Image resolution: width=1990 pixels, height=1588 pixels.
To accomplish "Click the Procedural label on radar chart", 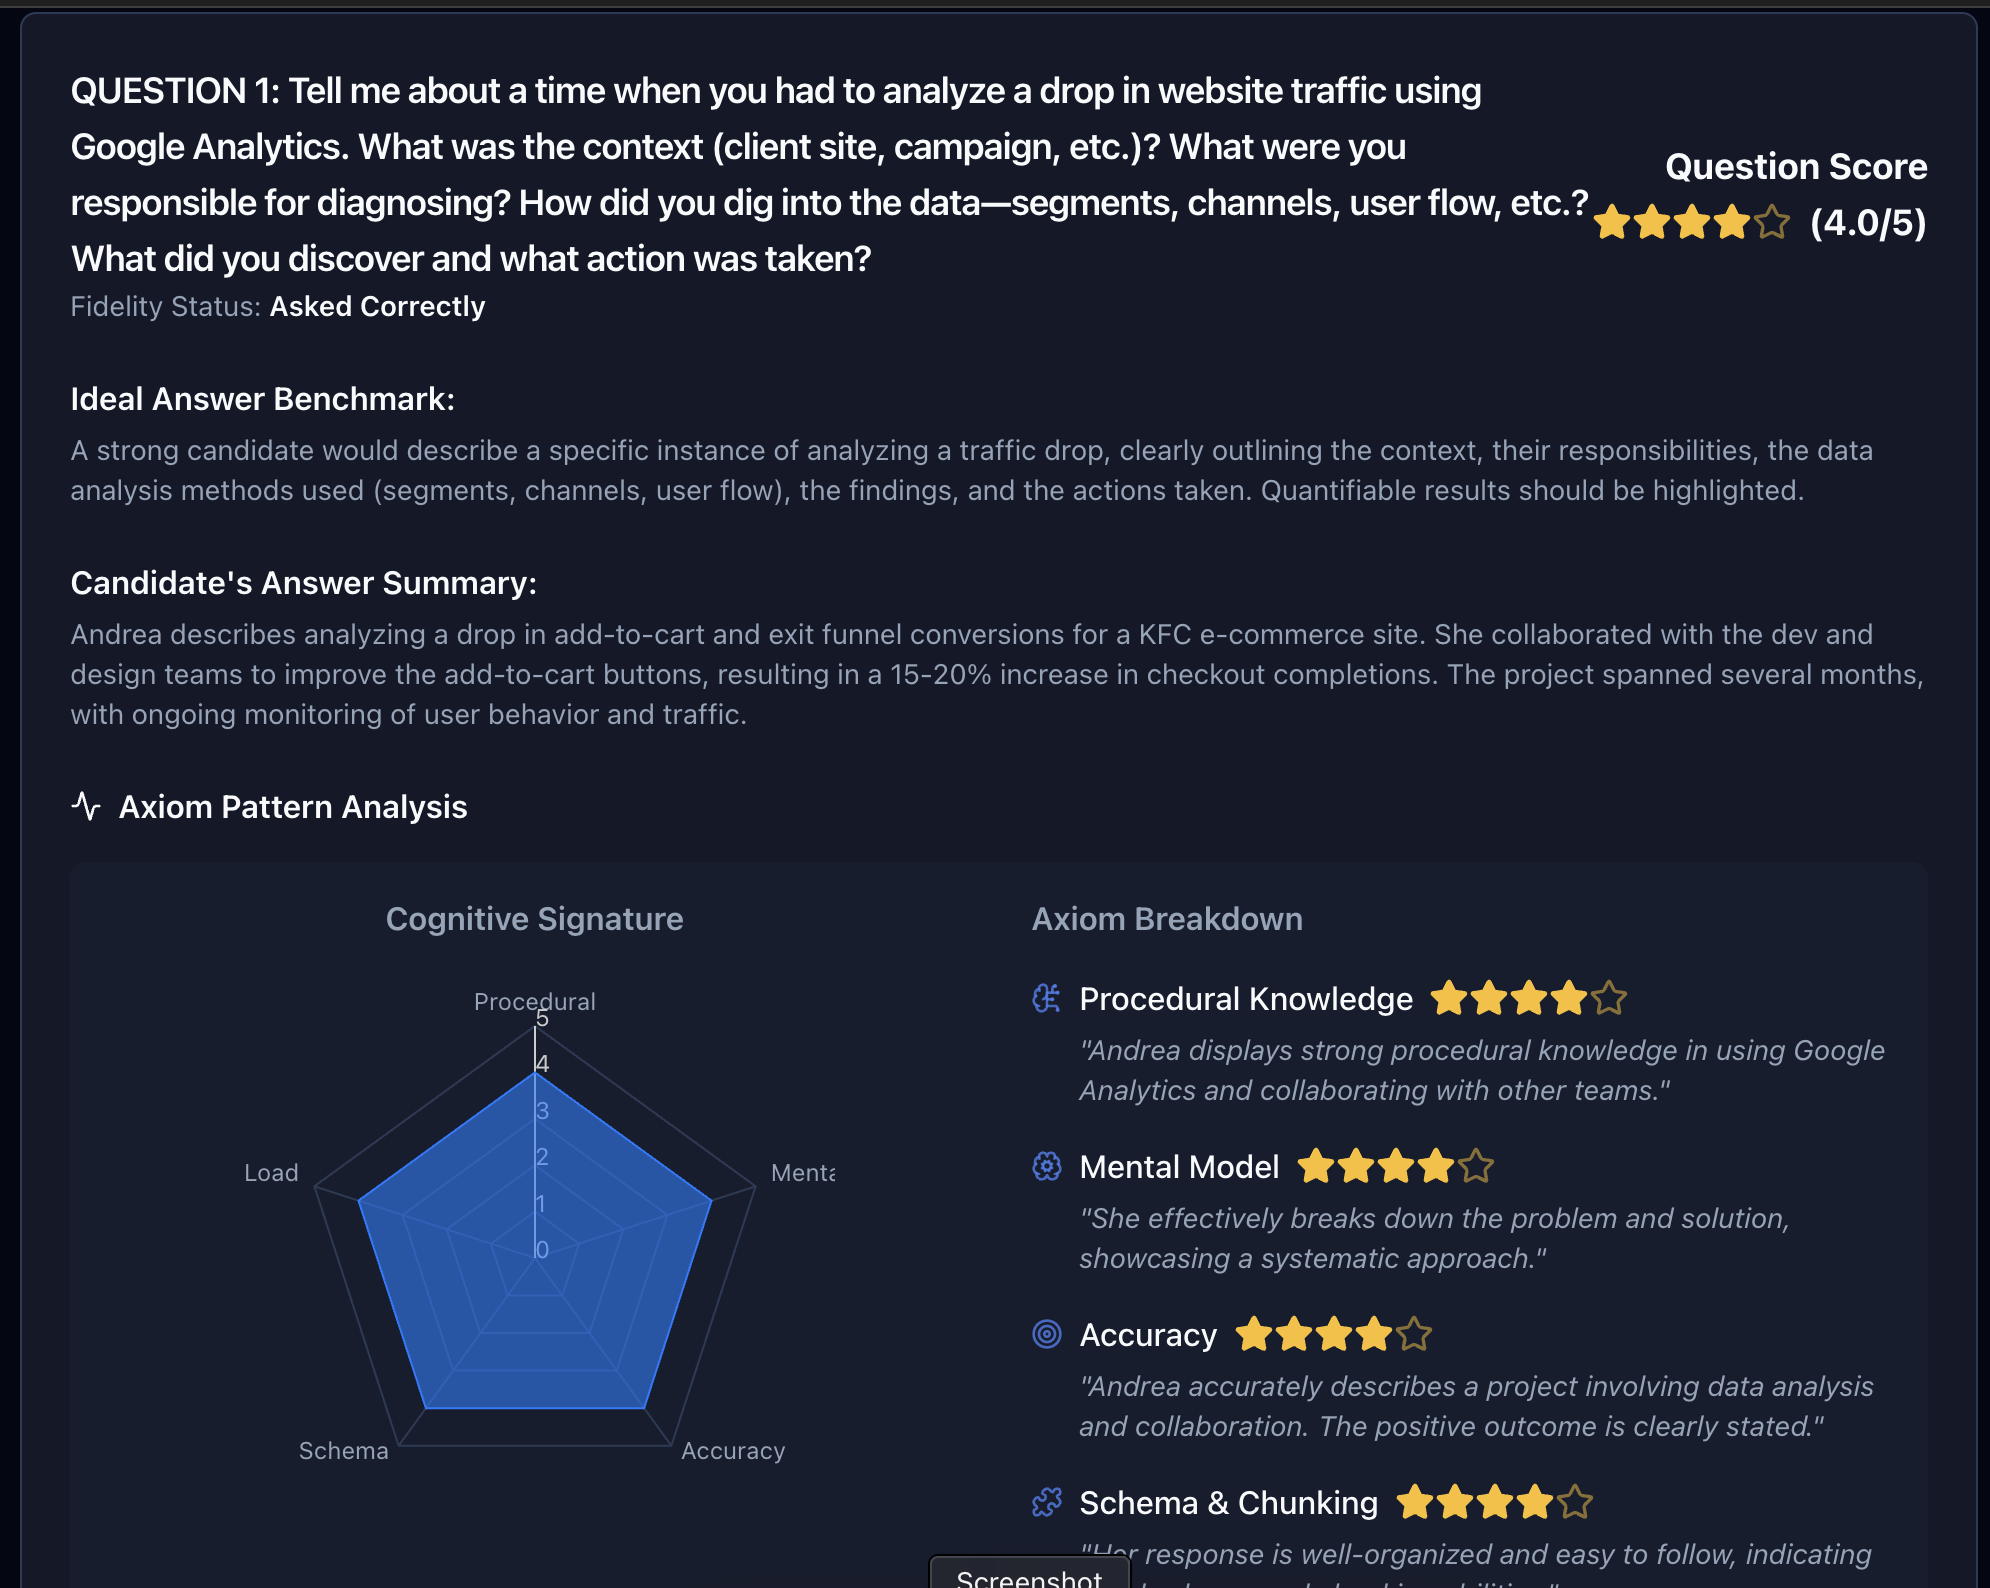I will (x=534, y=1001).
